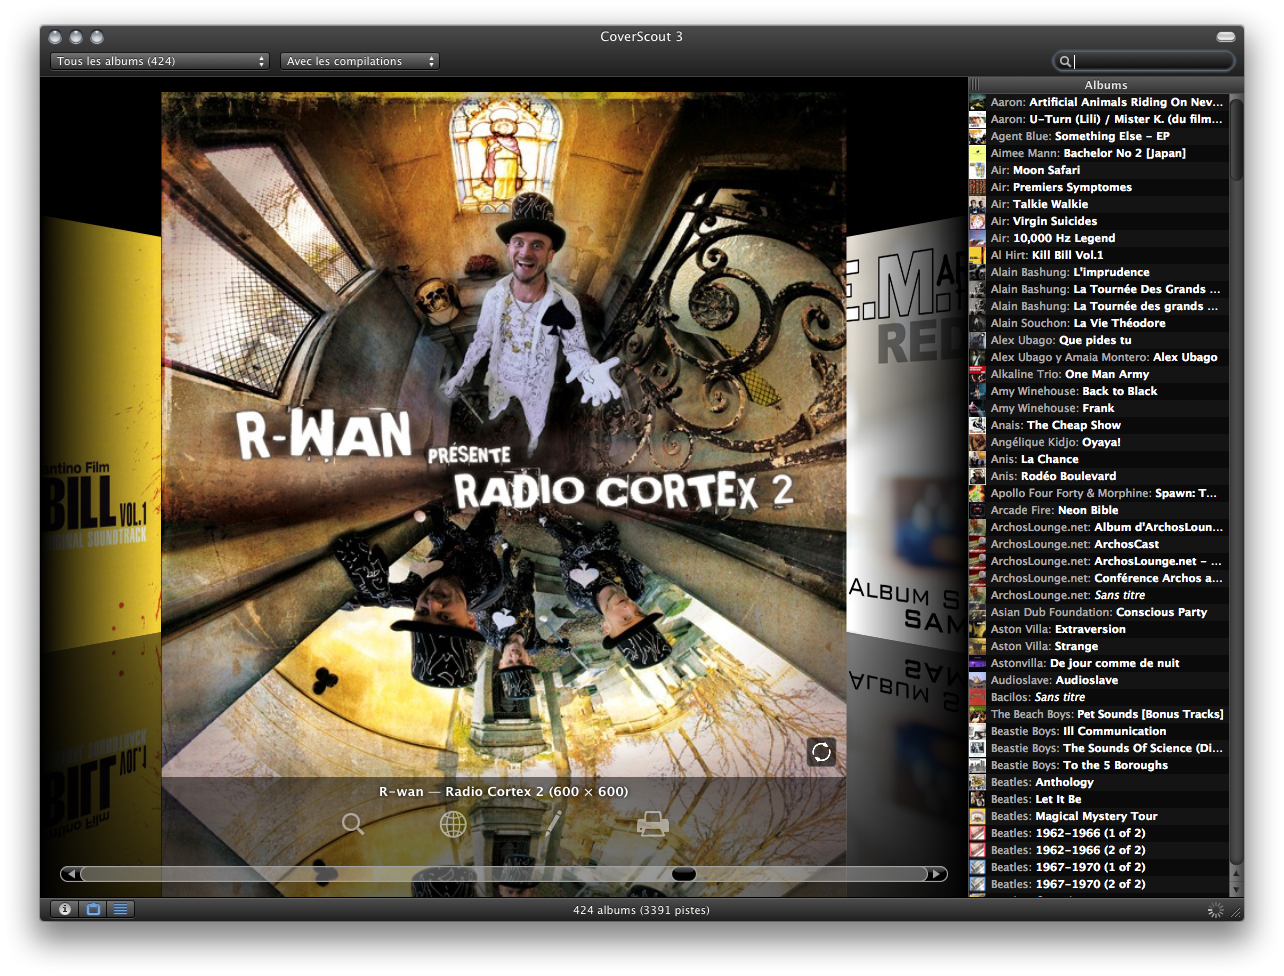Select 'Aston Villa: Strange' row
The height and width of the screenshot is (976, 1284).
pyautogui.click(x=1098, y=646)
